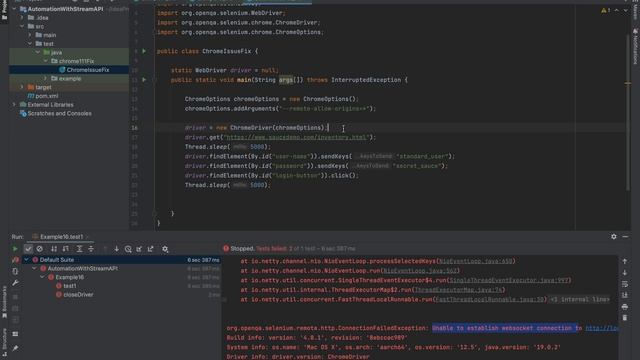
Task: Expand all test tree nodes
Action: click(x=80, y=249)
